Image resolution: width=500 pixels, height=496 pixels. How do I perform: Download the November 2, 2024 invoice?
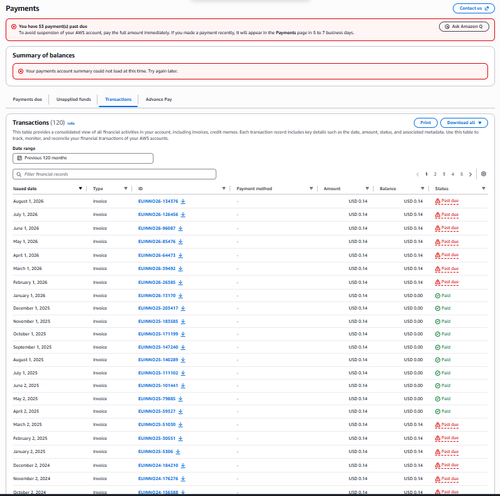point(183,479)
